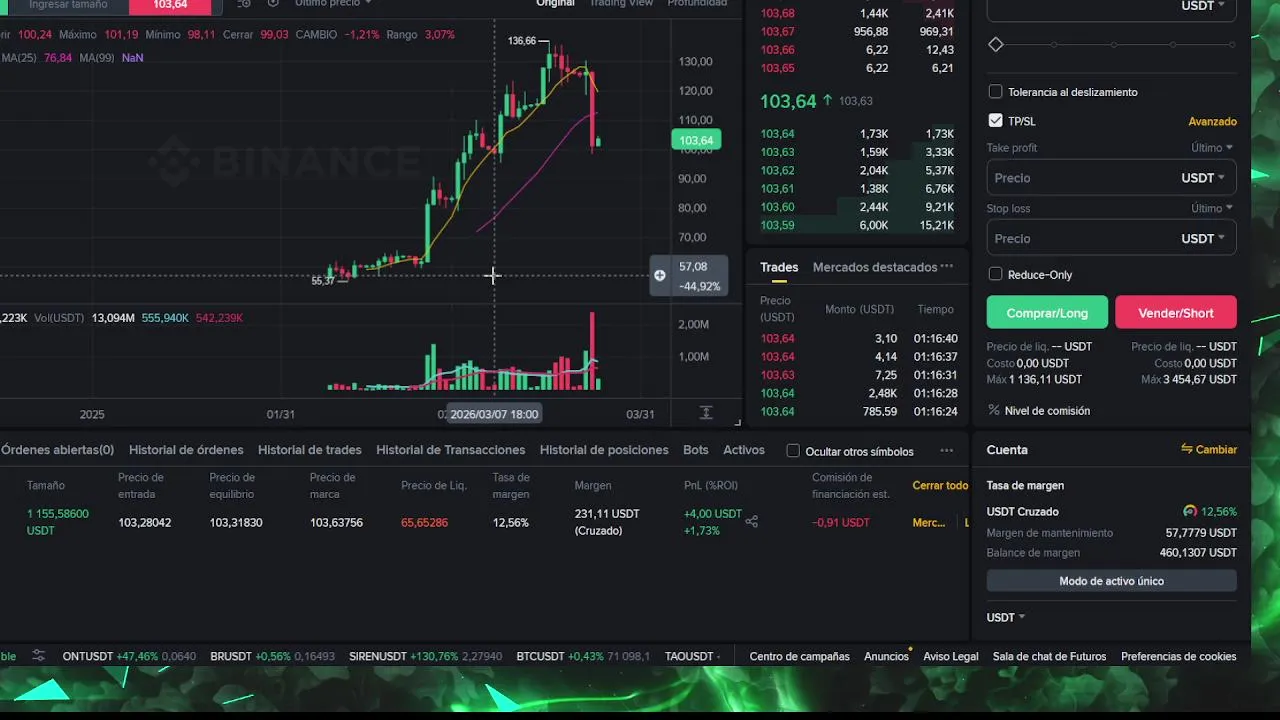Screen dimensions: 1280x720
Task: Click liquidation price 65,65286 in position row
Action: point(424,522)
